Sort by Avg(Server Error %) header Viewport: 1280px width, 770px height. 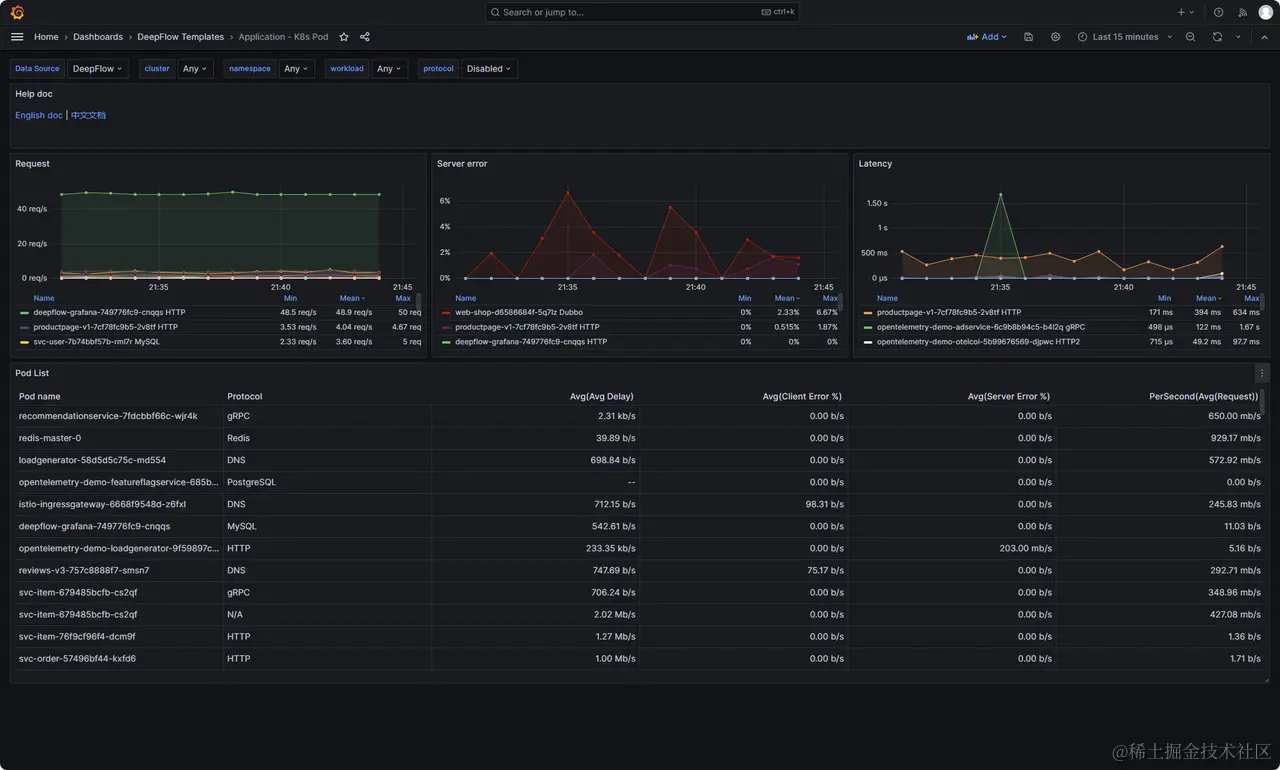point(1009,397)
